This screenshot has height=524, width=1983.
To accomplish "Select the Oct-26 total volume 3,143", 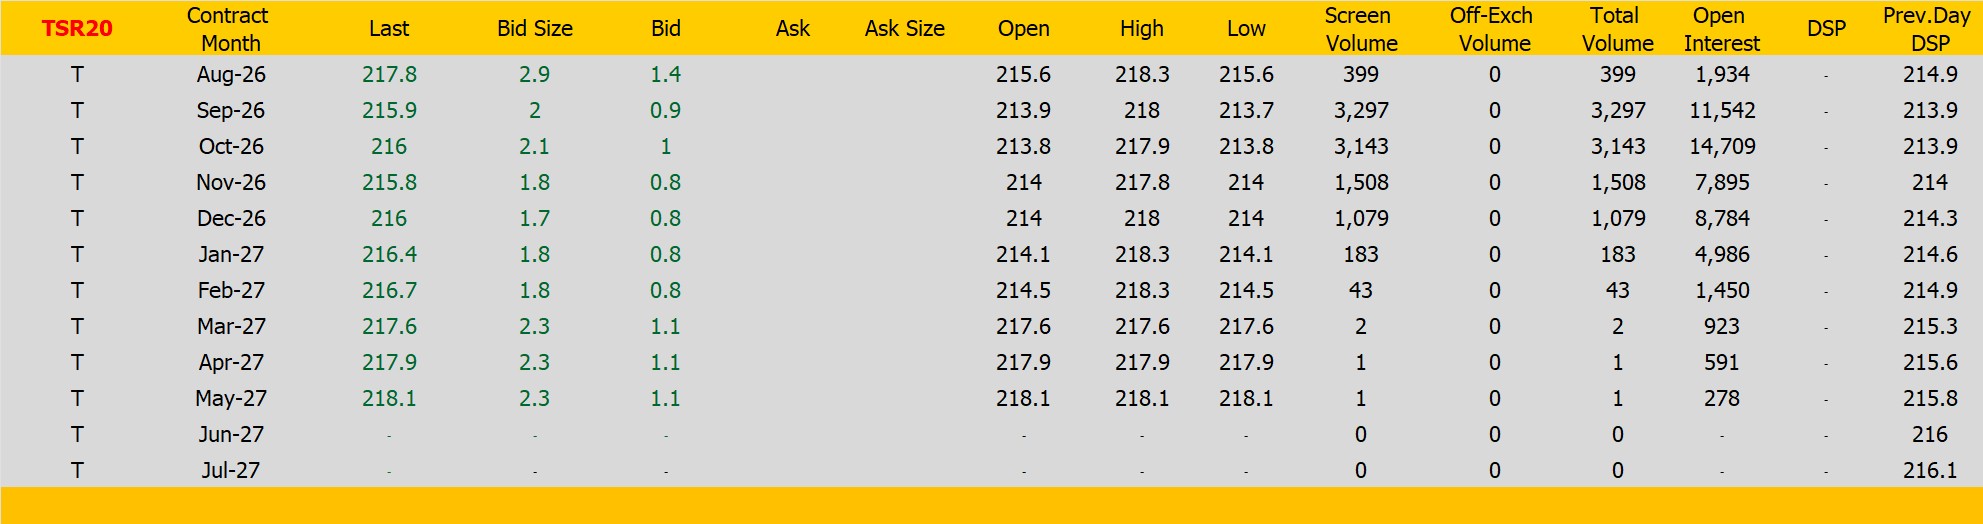I will (1618, 147).
